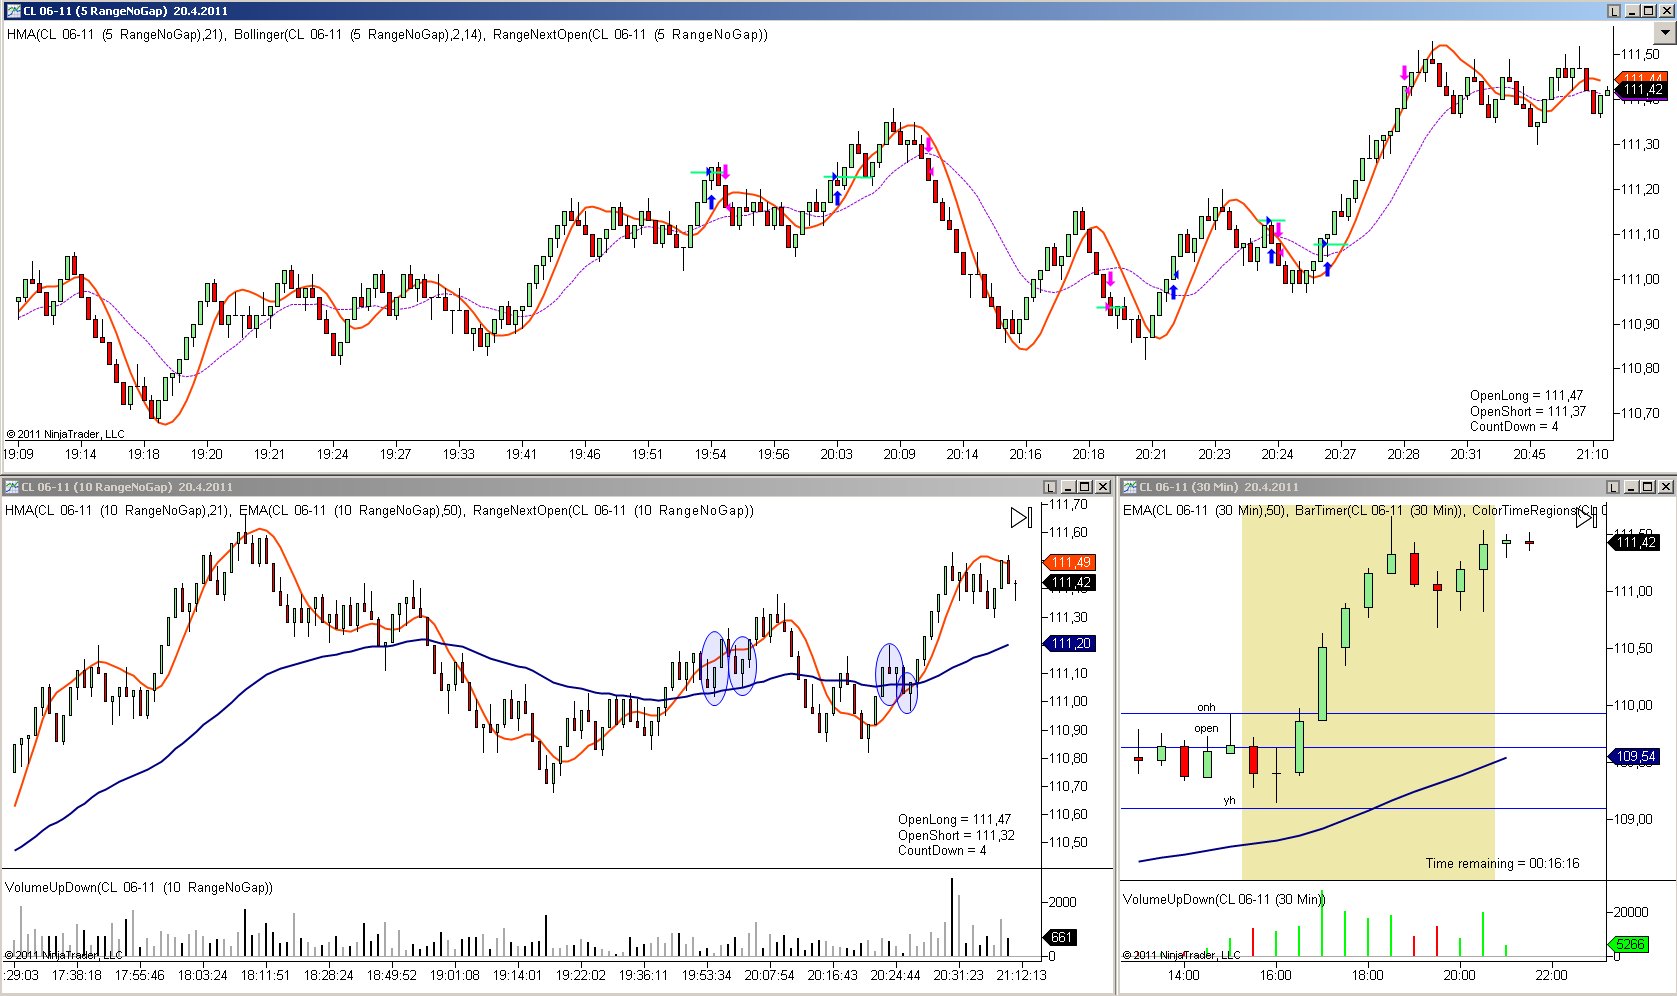
Task: Maximize the 30 Min chart window
Action: 1648,487
